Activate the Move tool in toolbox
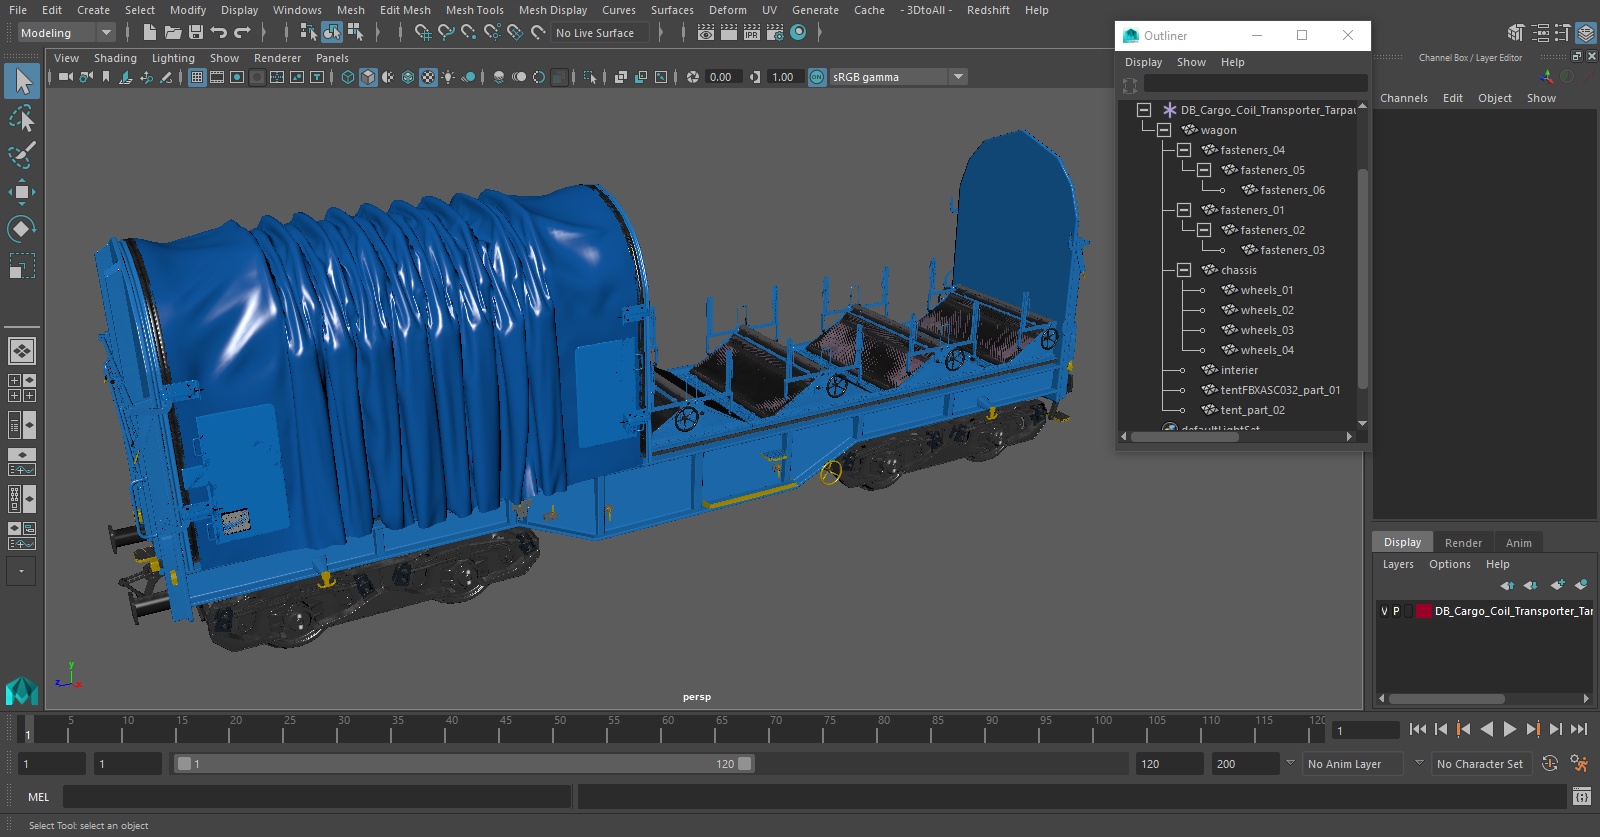This screenshot has width=1600, height=837. point(22,192)
